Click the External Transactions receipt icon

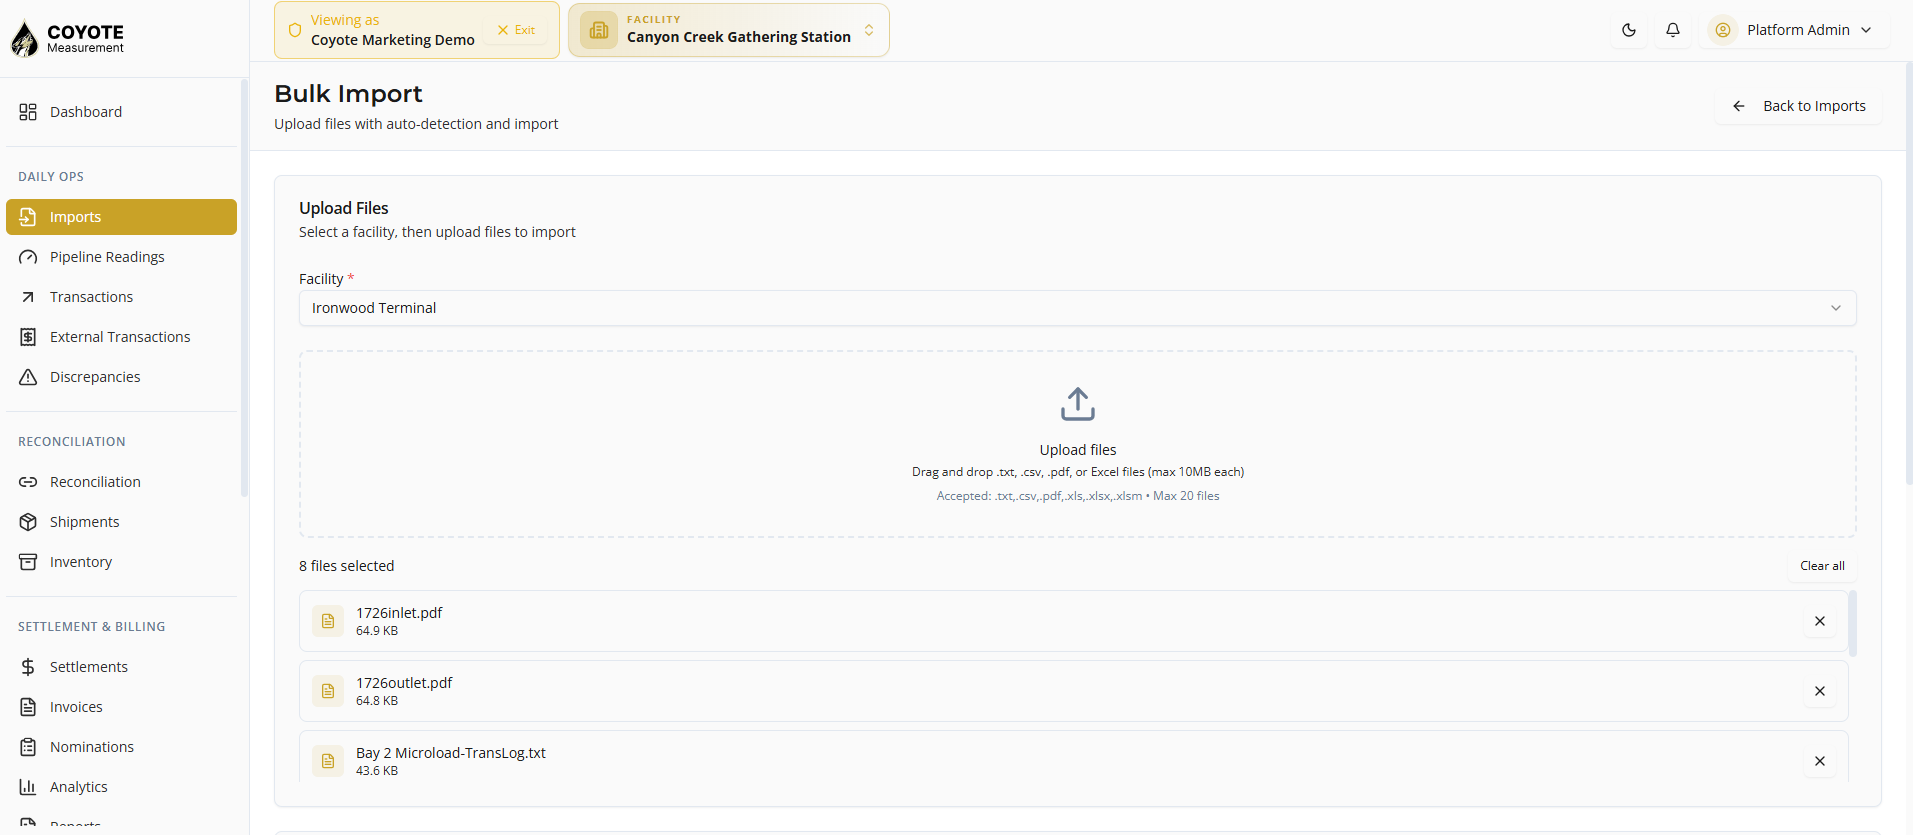tap(28, 337)
